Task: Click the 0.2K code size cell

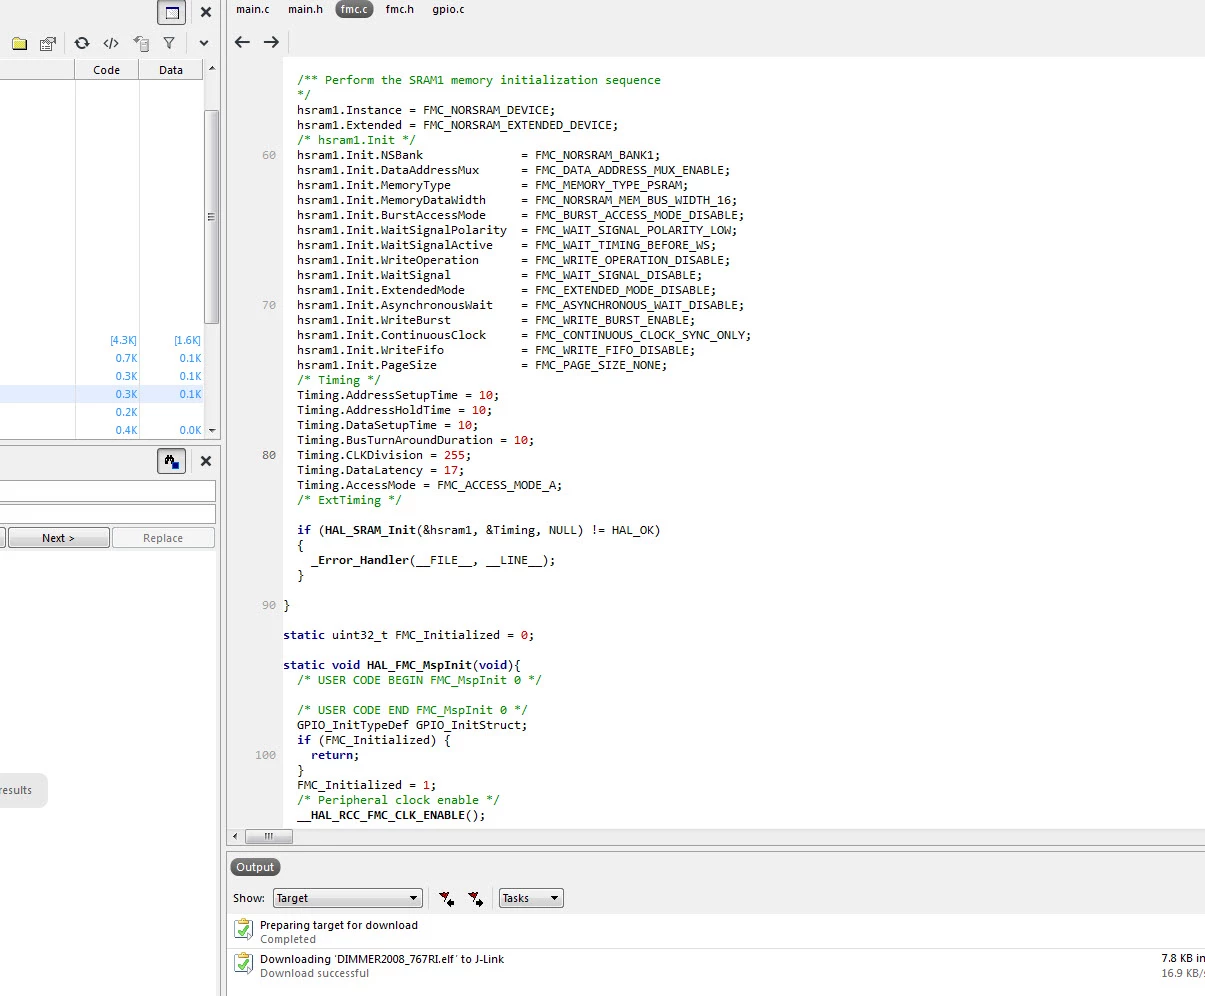Action: point(126,412)
